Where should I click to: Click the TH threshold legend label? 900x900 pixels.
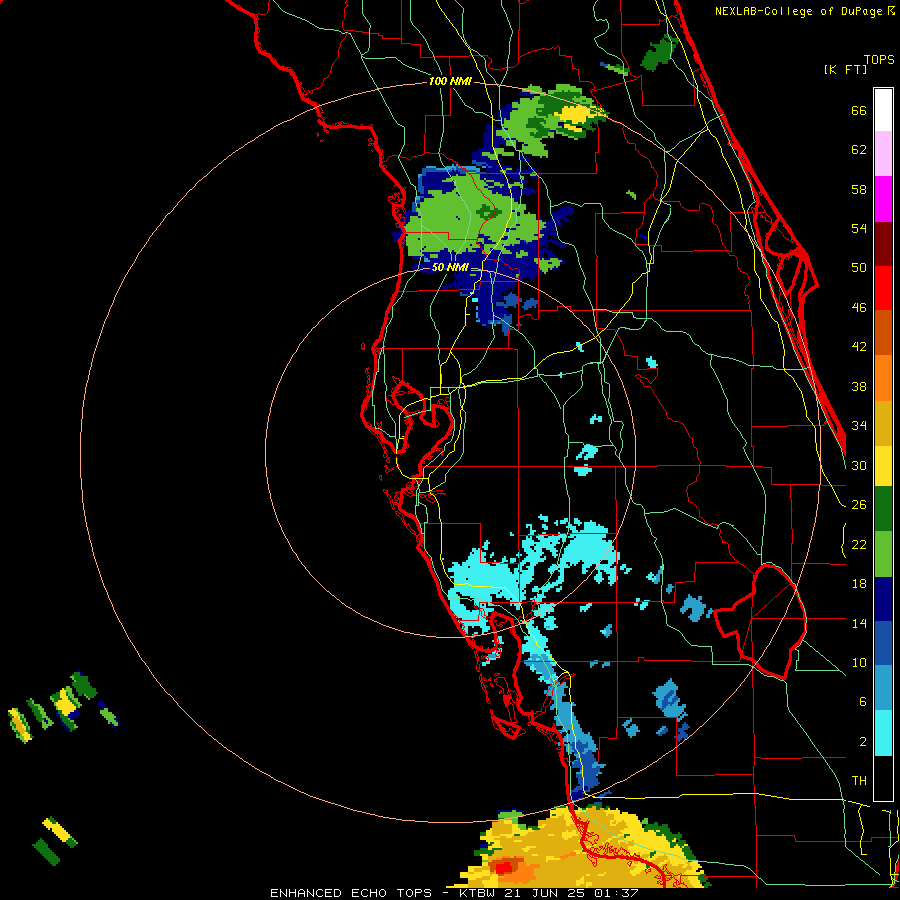(x=859, y=781)
